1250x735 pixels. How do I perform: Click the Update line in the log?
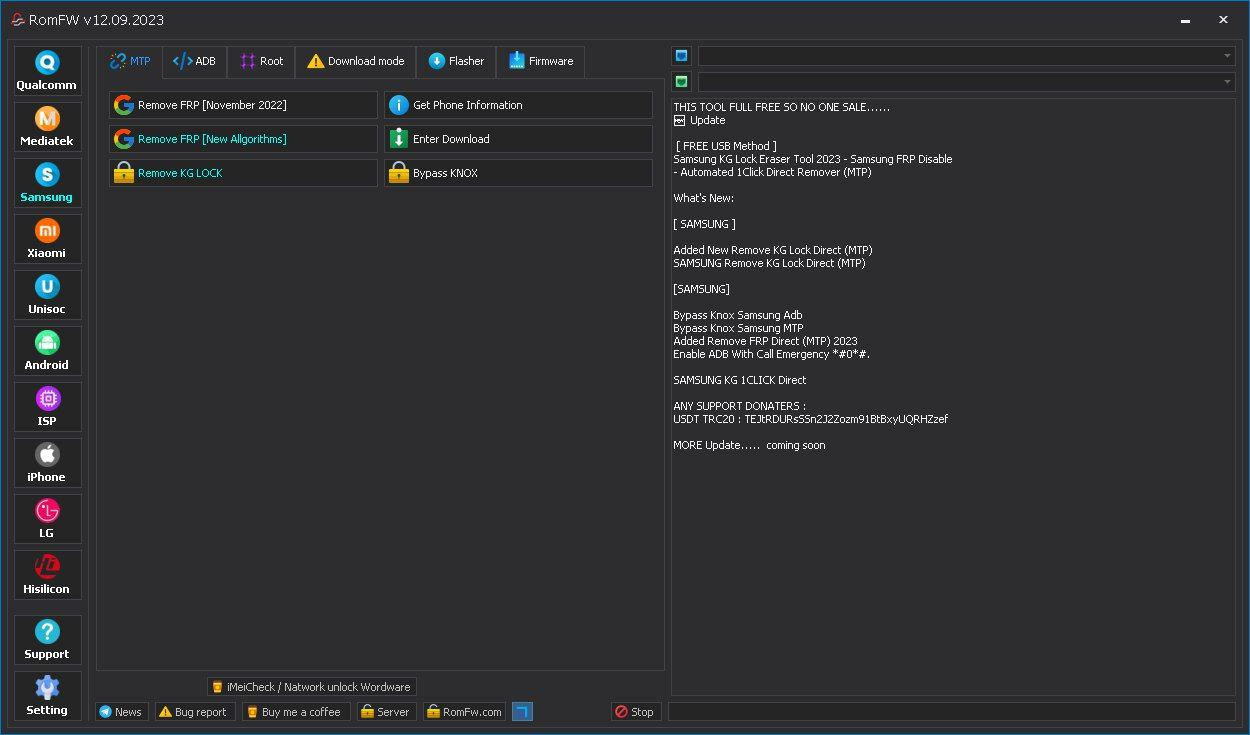(700, 120)
